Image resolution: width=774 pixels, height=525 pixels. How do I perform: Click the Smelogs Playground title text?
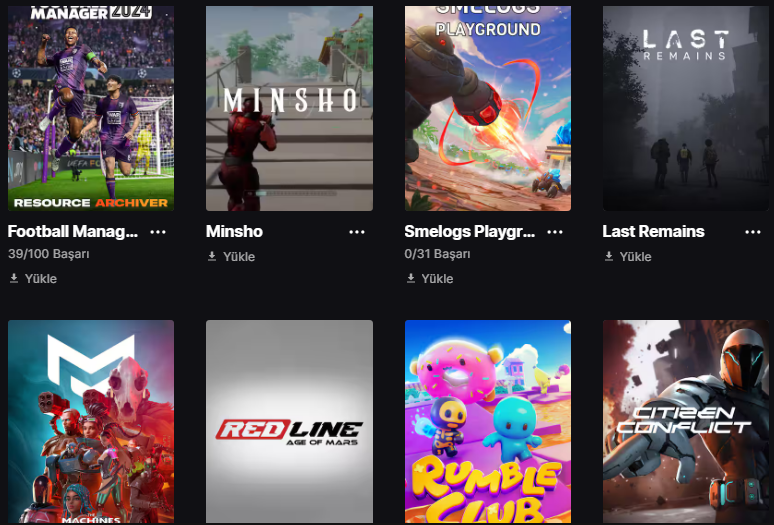click(469, 231)
